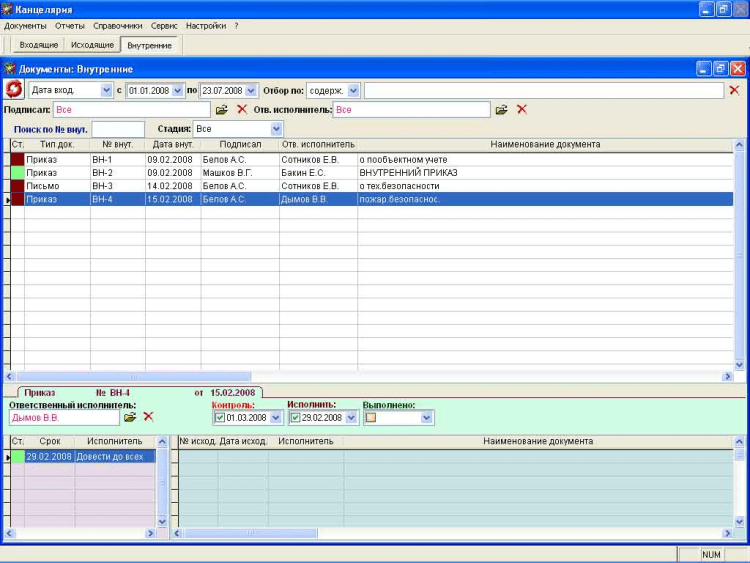Expand the Отбор по dropdown

point(352,90)
